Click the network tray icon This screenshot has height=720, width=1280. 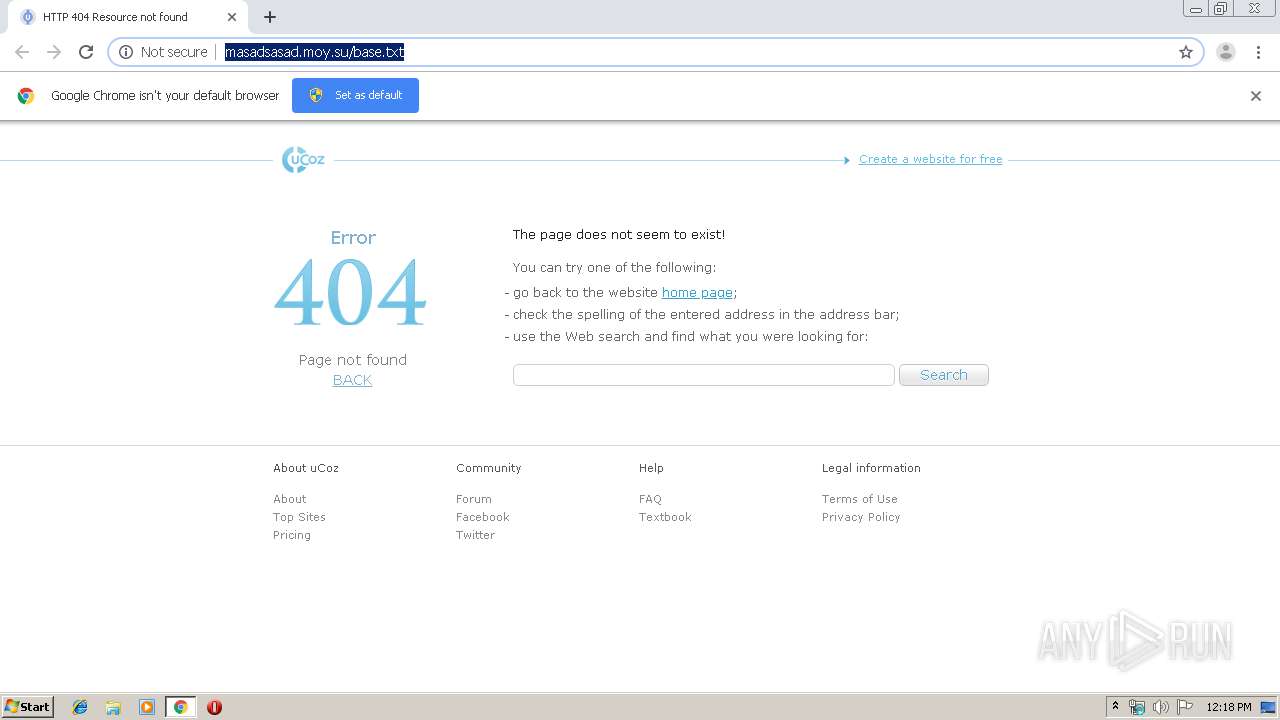[x=1137, y=707]
